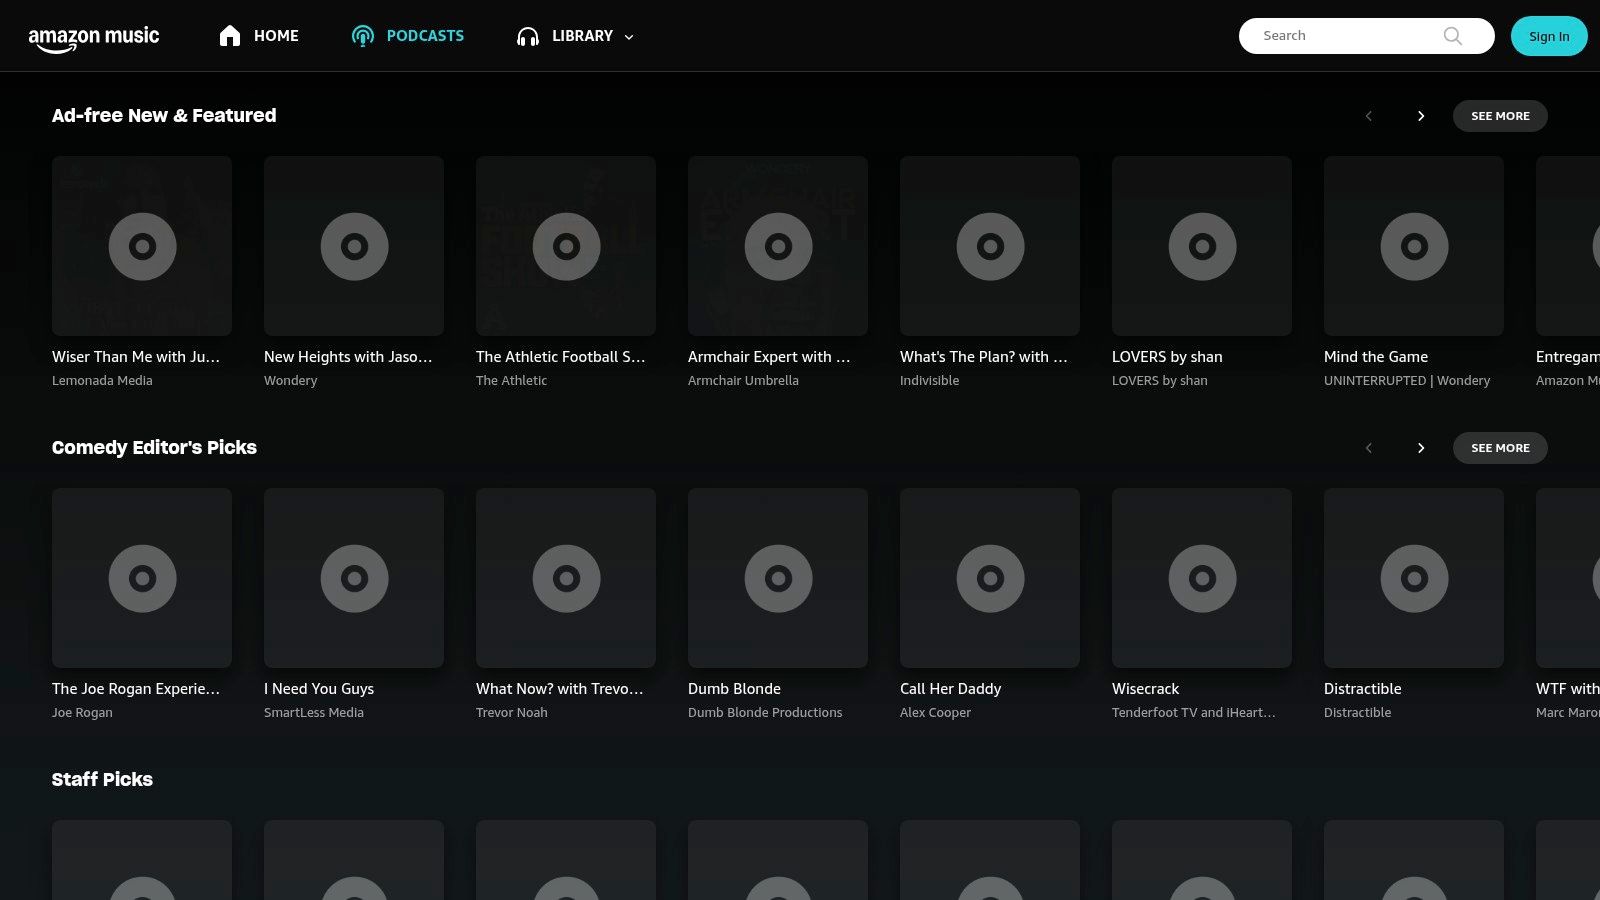Open the What Now? with Trevor Noah thumbnail
This screenshot has width=1600, height=900.
(566, 578)
